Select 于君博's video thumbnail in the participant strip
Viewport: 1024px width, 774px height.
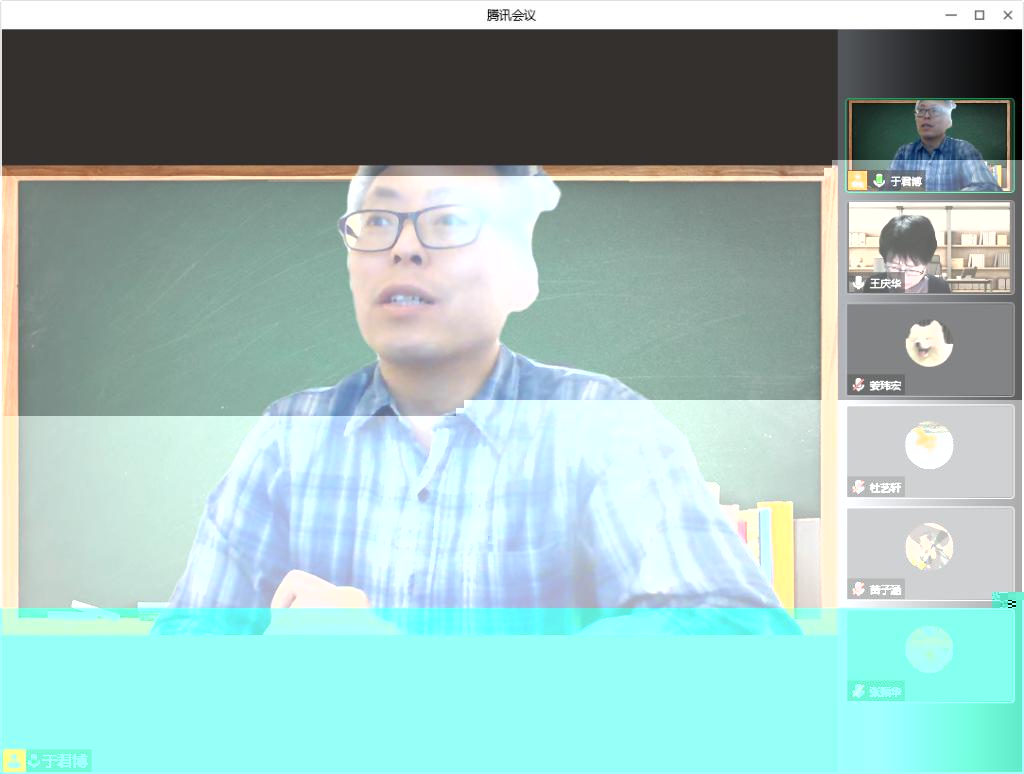(x=930, y=145)
